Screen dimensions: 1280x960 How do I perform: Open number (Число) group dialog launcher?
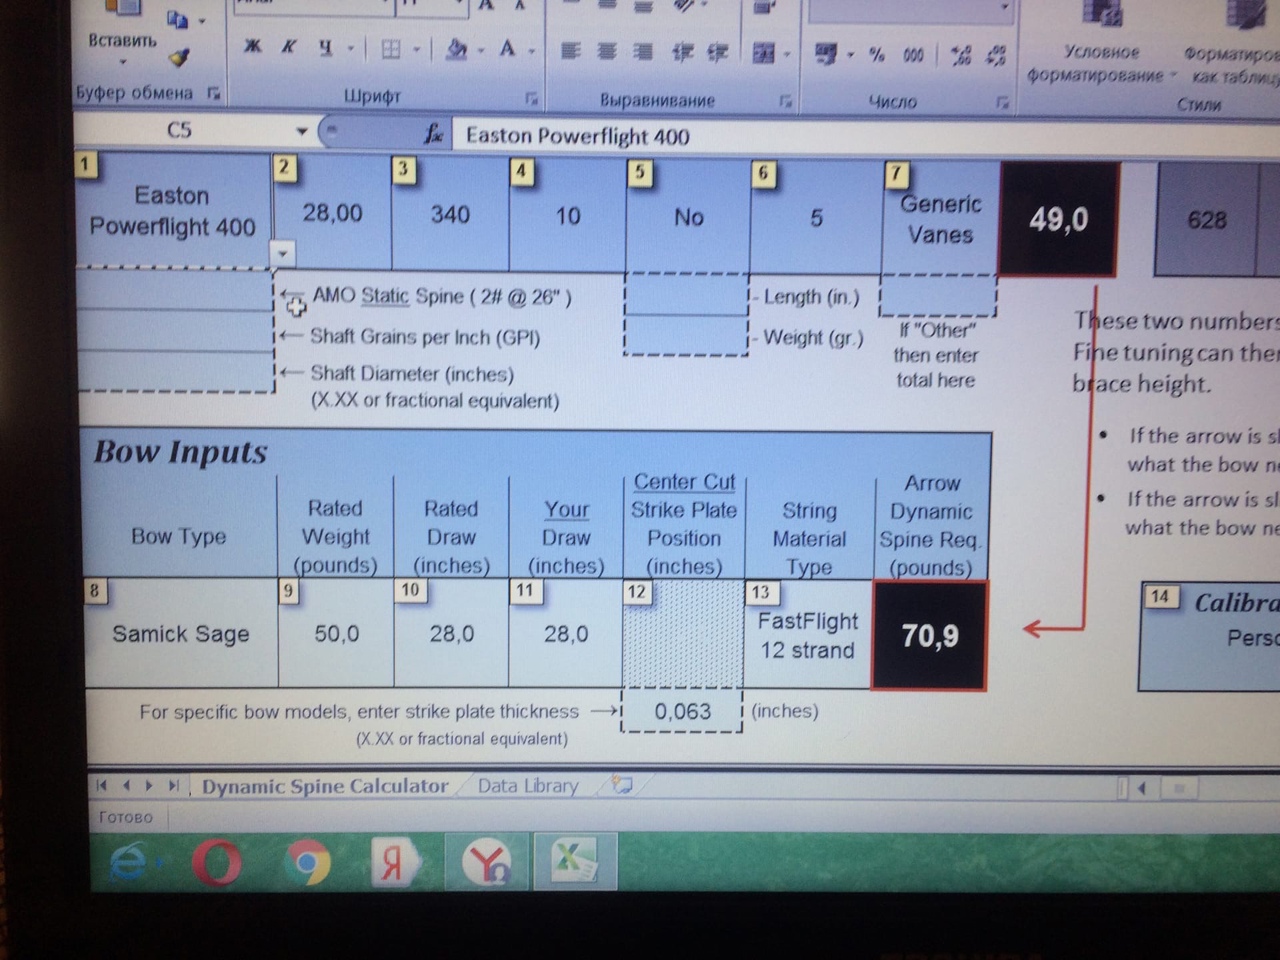tap(1001, 103)
